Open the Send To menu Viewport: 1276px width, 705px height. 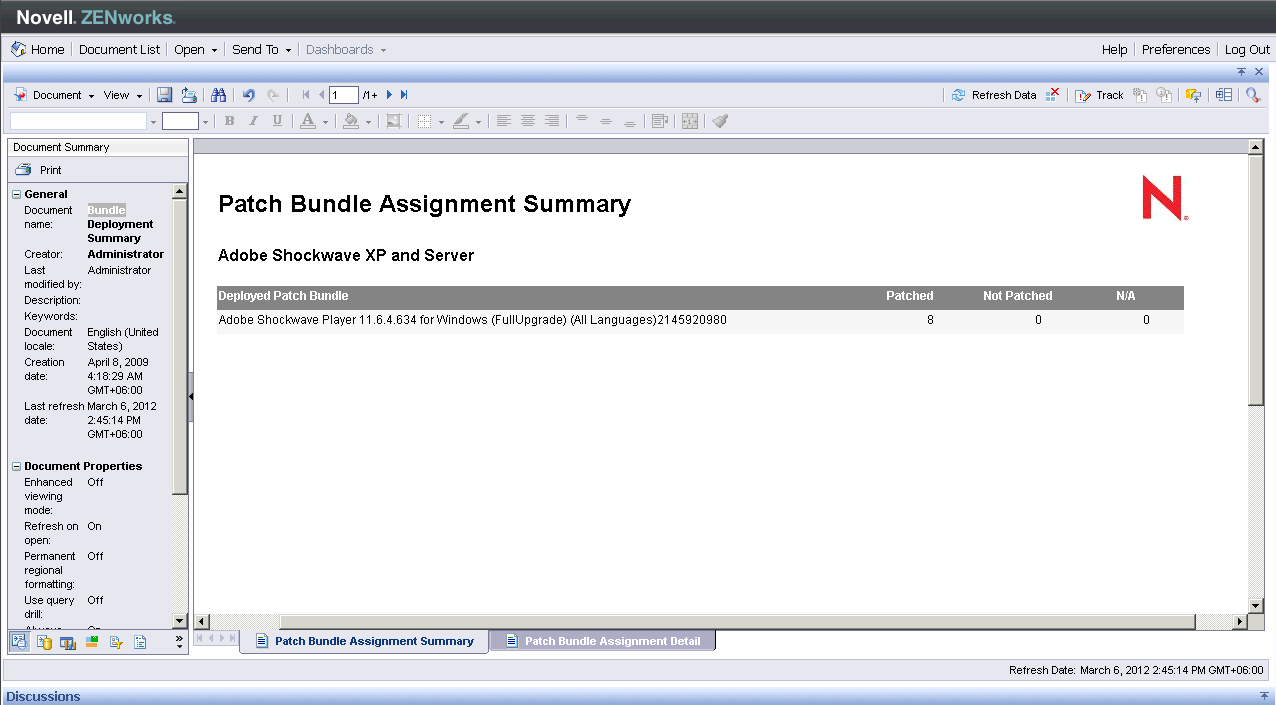(262, 49)
